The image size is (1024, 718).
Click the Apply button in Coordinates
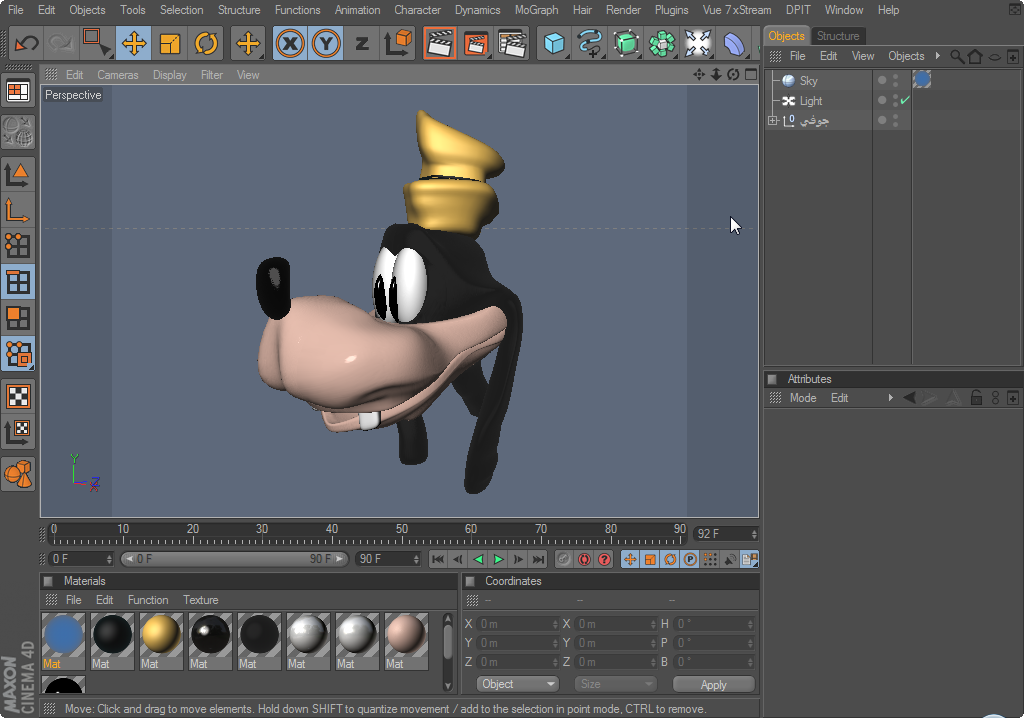coord(713,684)
